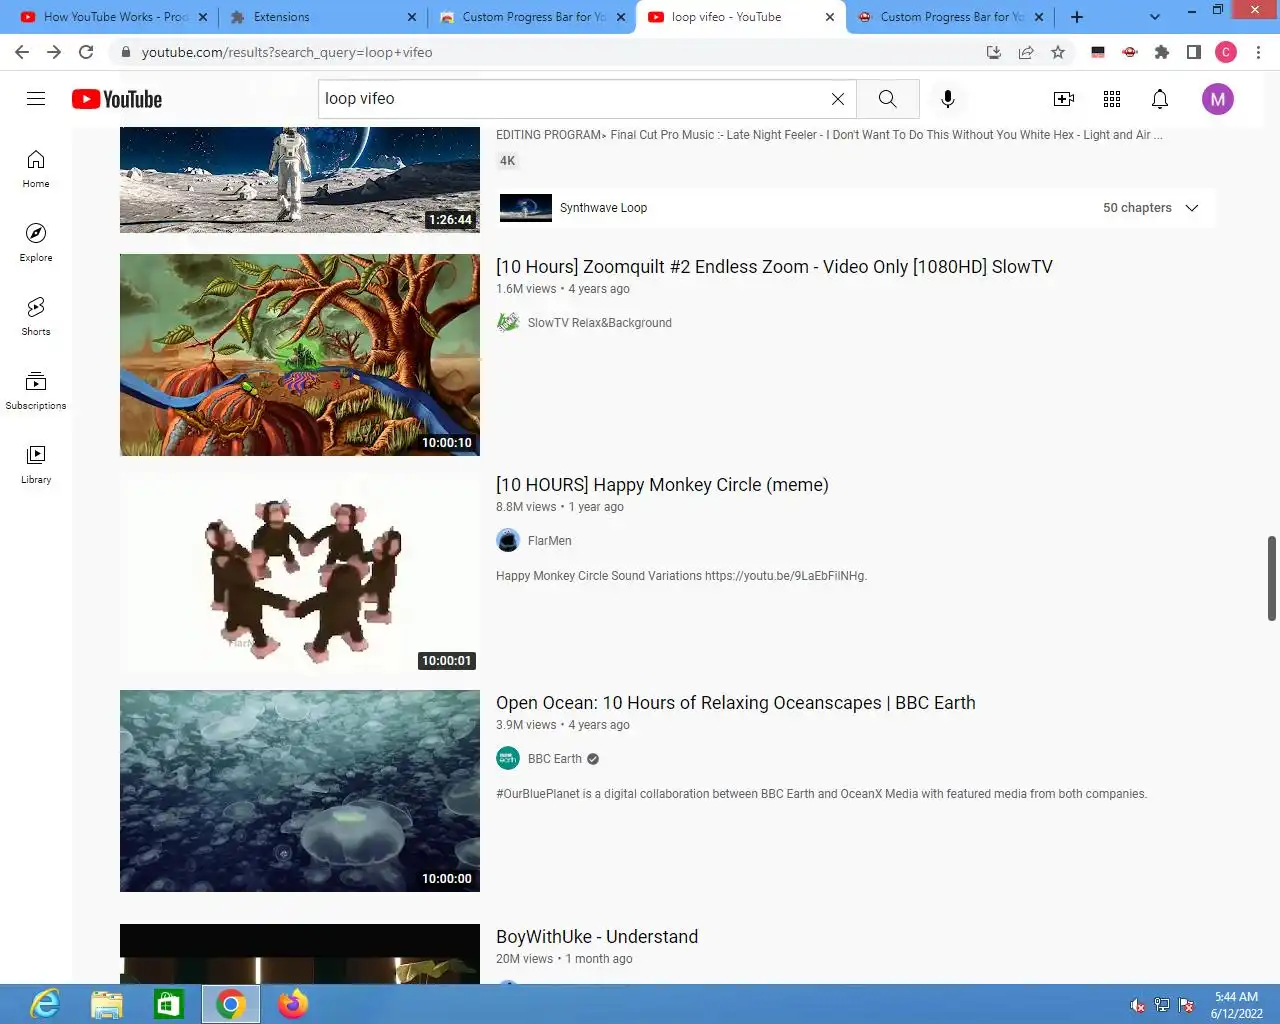Open the Chrome three-dot menu

point(1259,52)
